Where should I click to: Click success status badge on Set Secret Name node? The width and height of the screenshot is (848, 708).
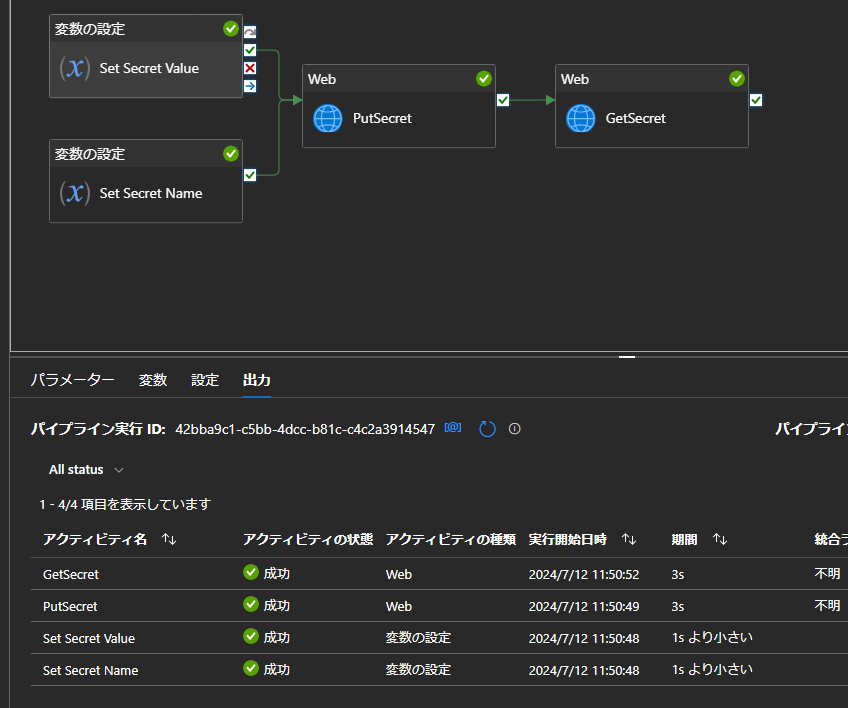(231, 154)
